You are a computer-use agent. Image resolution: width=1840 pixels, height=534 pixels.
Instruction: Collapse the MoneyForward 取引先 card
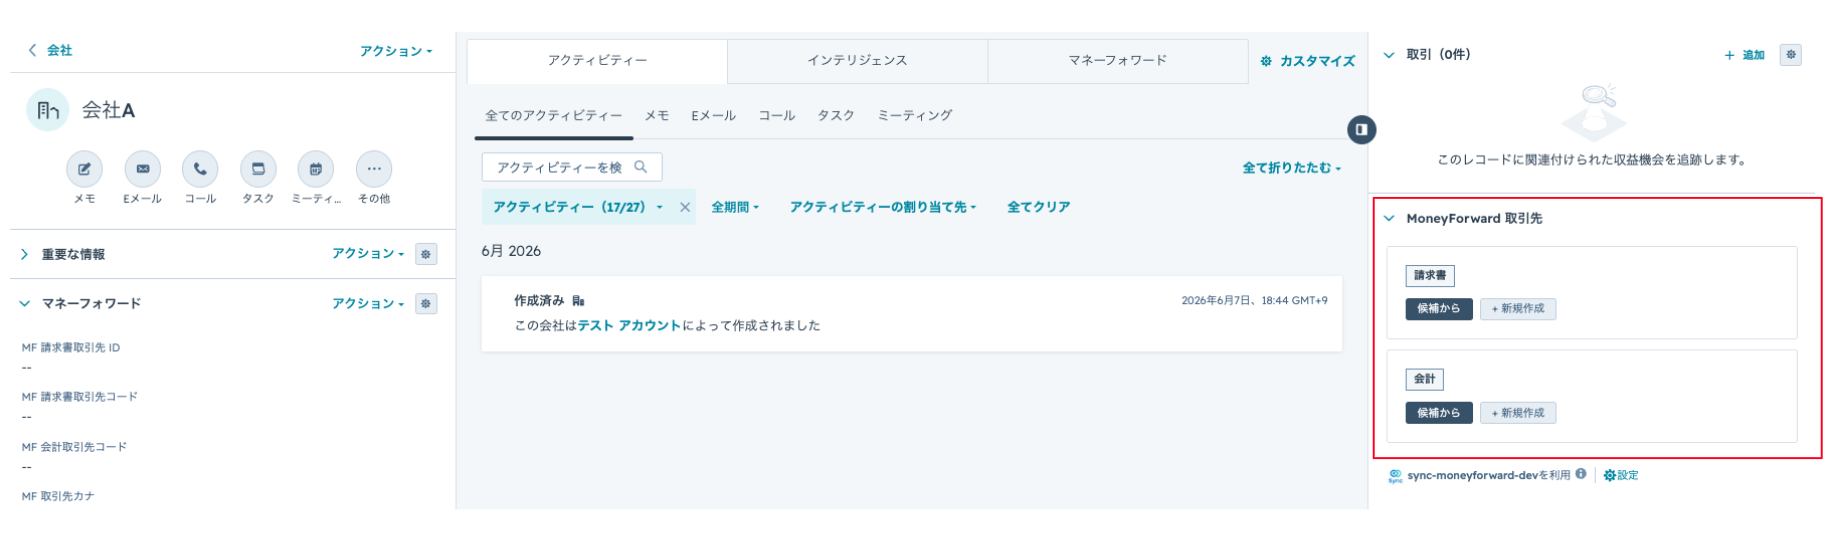(x=1388, y=218)
